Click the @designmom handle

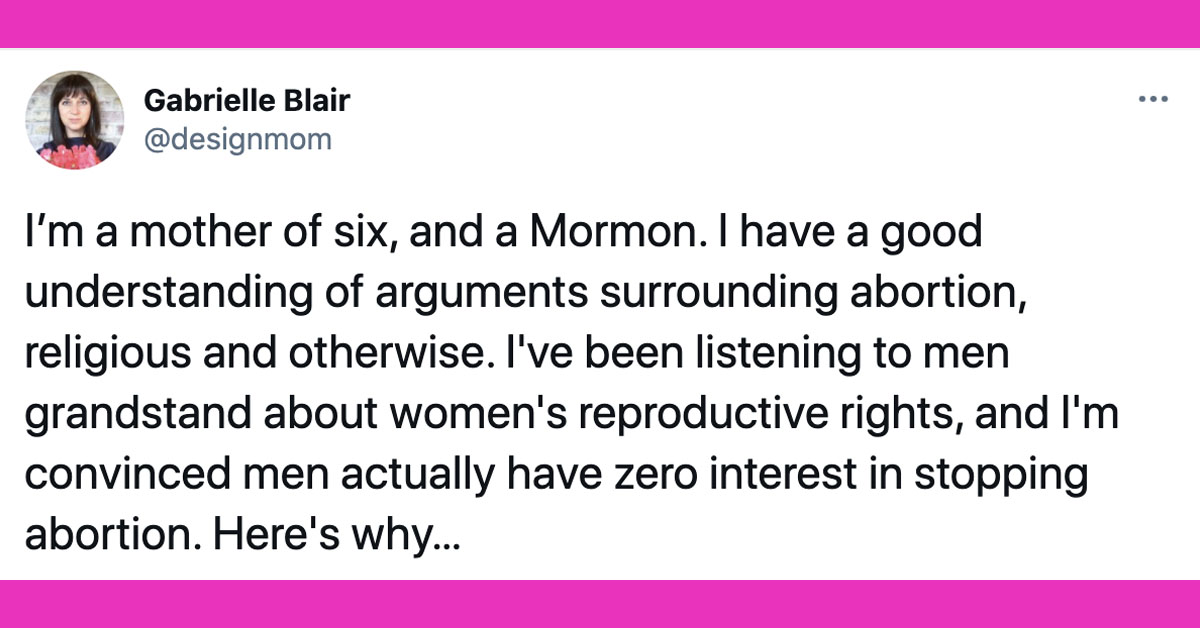click(237, 138)
